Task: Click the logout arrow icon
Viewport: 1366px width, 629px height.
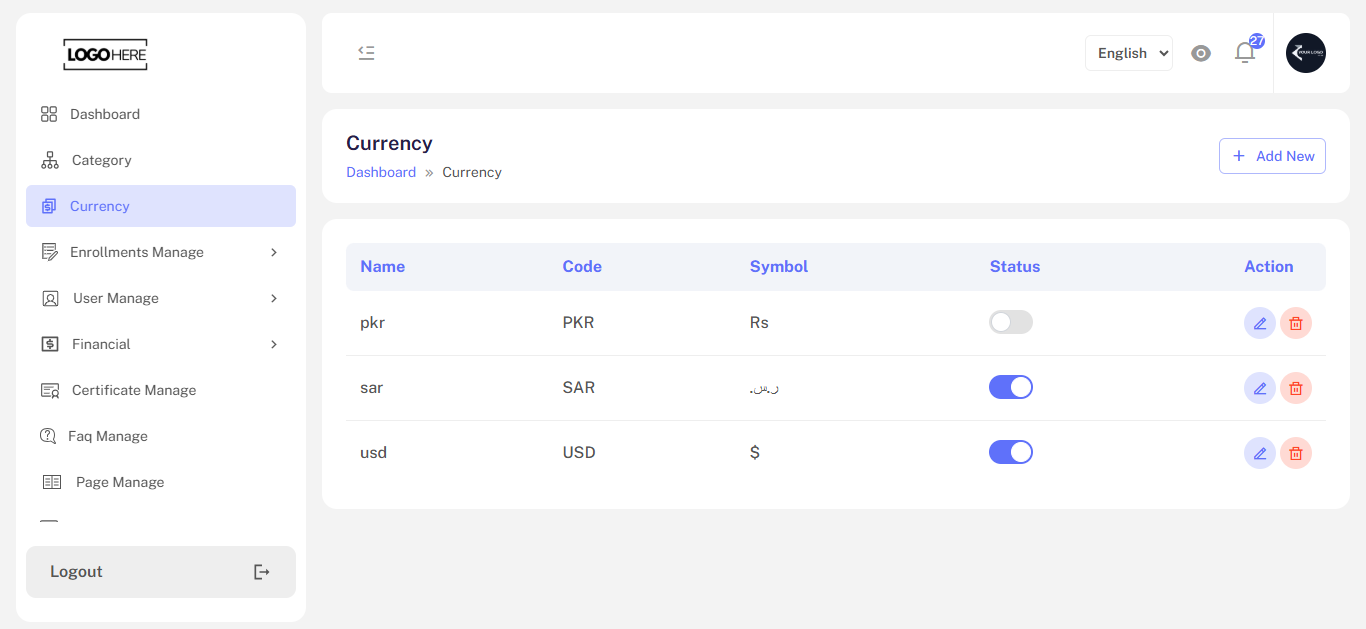Action: (262, 572)
